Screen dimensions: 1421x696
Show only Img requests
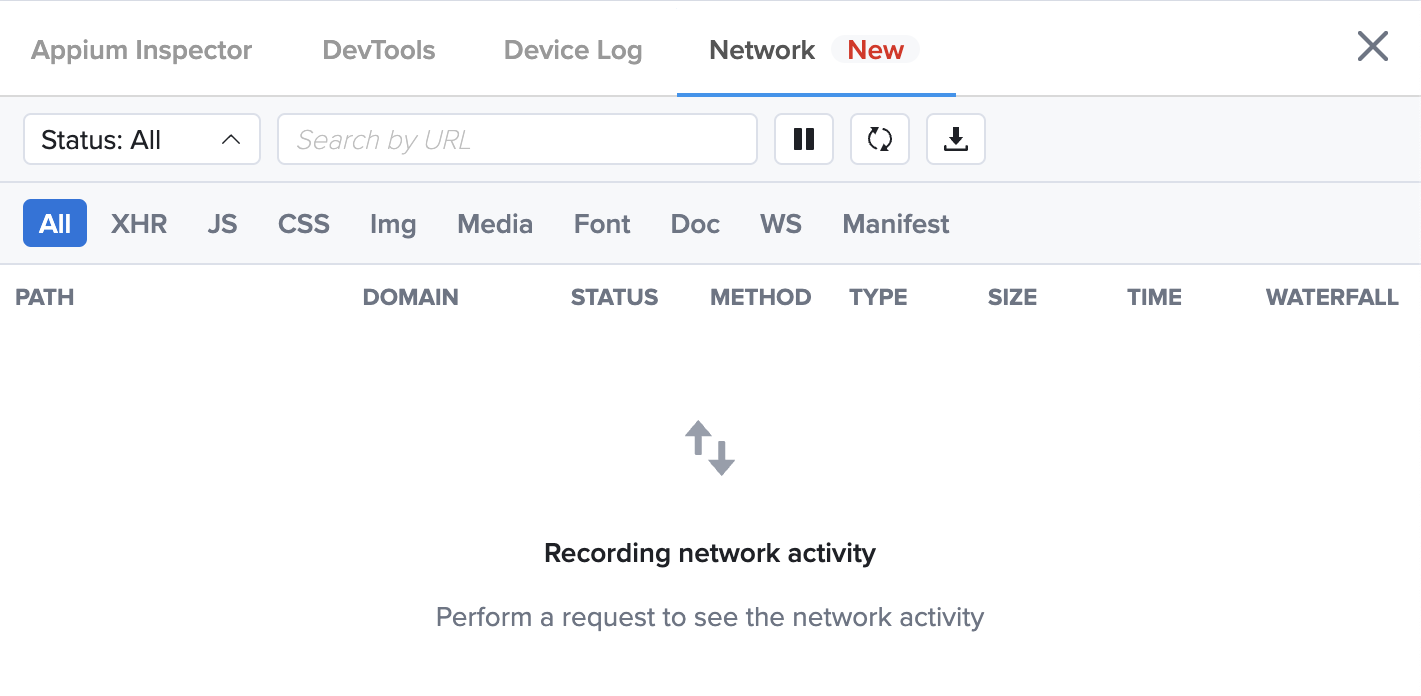[x=392, y=223]
